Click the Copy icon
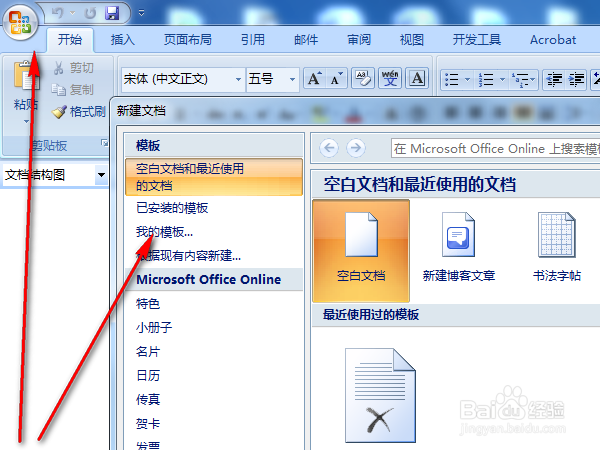Screen dimensions: 600x450 [59, 90]
